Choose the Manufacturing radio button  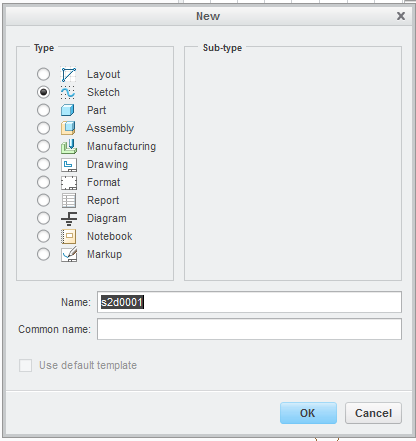[x=43, y=146]
